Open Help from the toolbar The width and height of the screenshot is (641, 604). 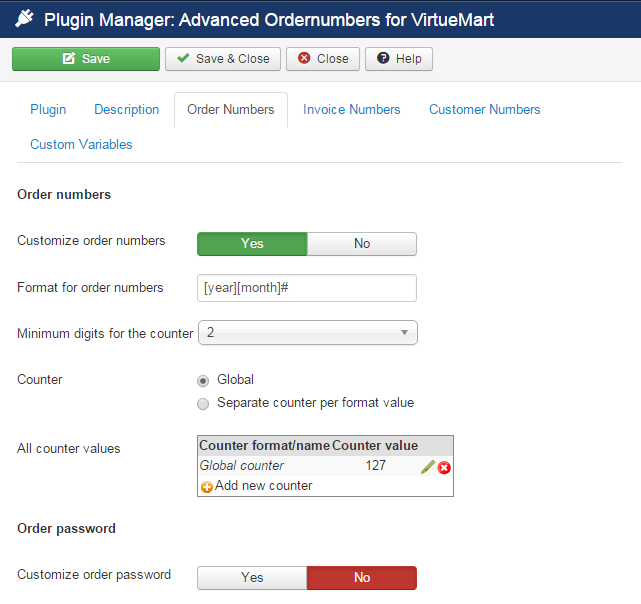tap(399, 59)
